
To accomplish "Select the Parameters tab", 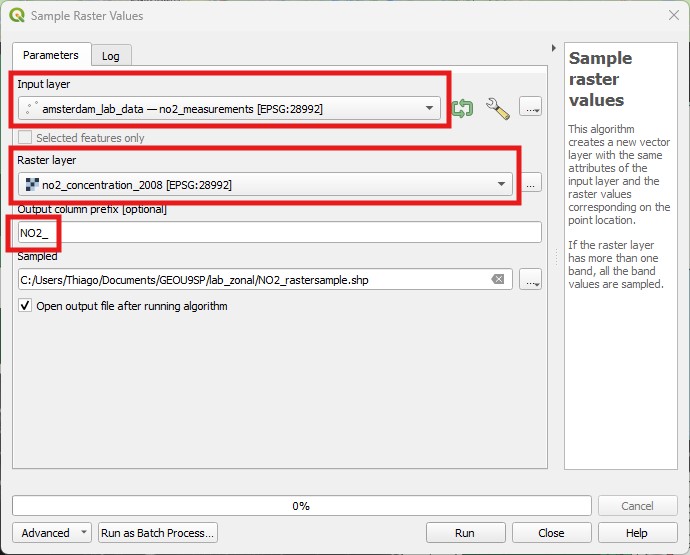I will tap(51, 55).
